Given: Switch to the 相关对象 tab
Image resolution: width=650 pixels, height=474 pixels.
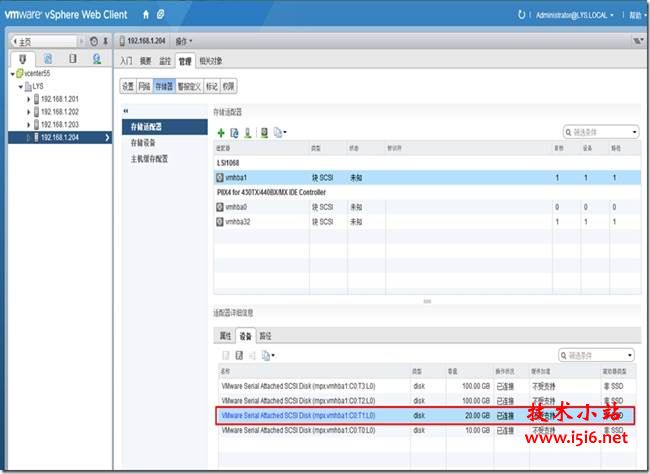Looking at the screenshot, I should click(211, 61).
